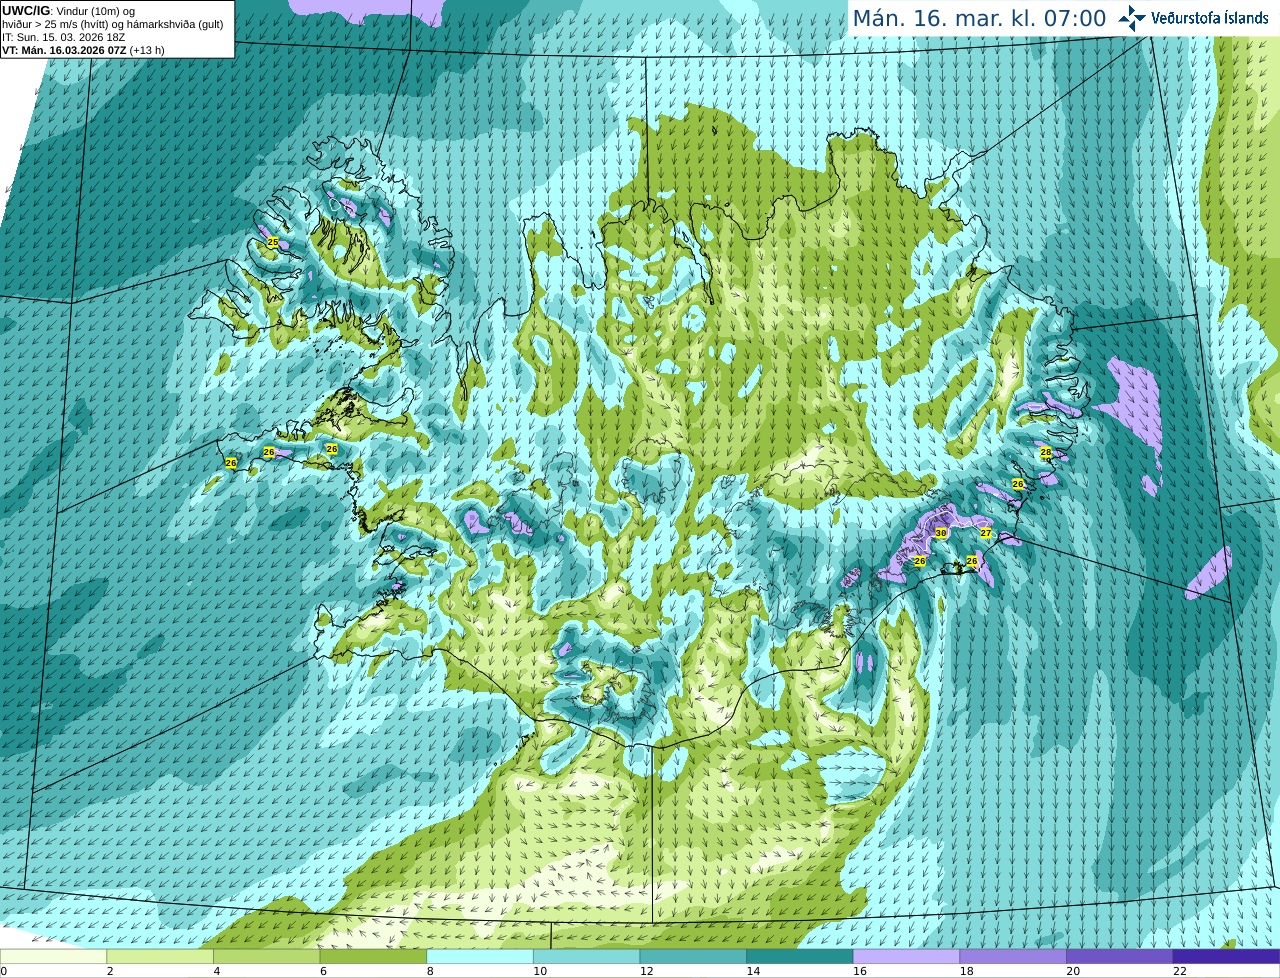The width and height of the screenshot is (1280, 978).
Task: Pick the 12–14 m/s teal swatch
Action: pyautogui.click(x=693, y=956)
